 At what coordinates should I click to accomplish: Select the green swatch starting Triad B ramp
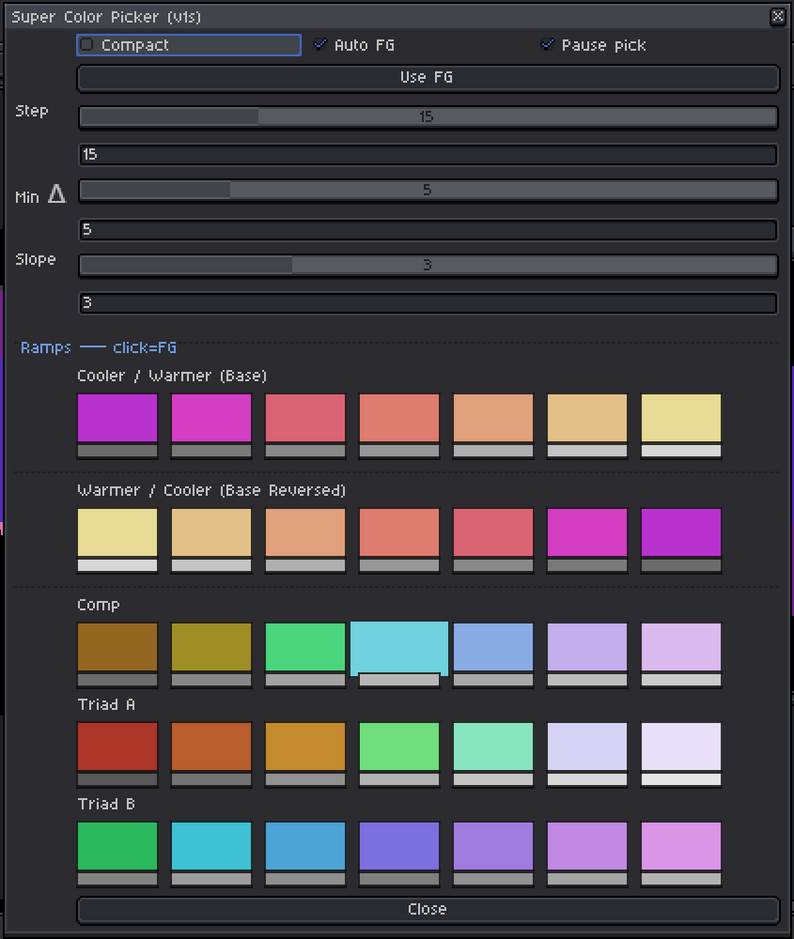[x=117, y=843]
